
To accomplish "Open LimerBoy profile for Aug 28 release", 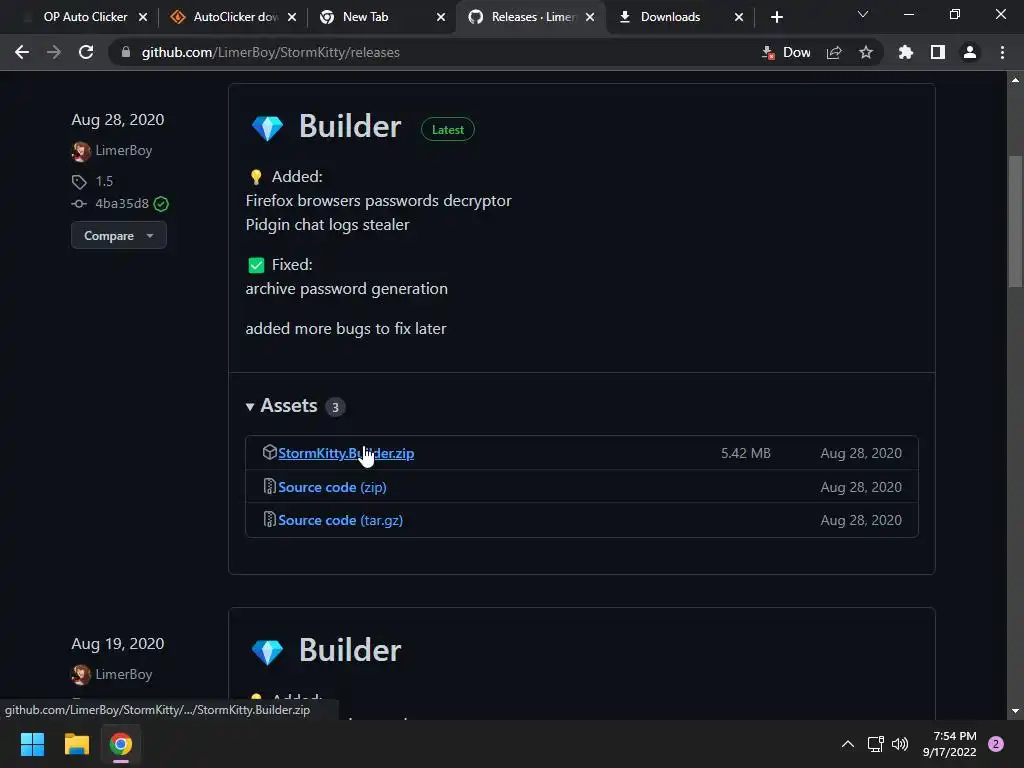I will [123, 150].
